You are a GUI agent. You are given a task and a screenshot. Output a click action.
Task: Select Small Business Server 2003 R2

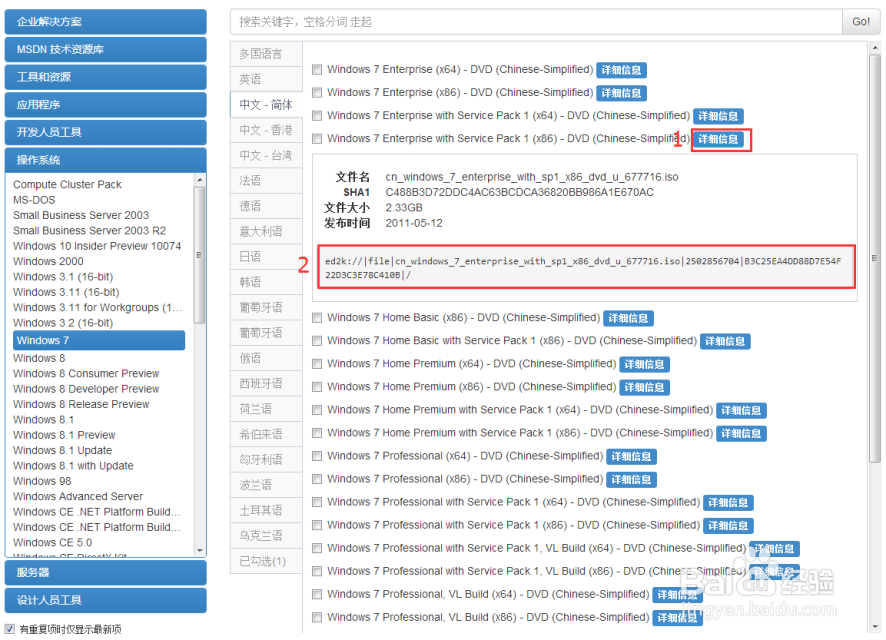[89, 230]
